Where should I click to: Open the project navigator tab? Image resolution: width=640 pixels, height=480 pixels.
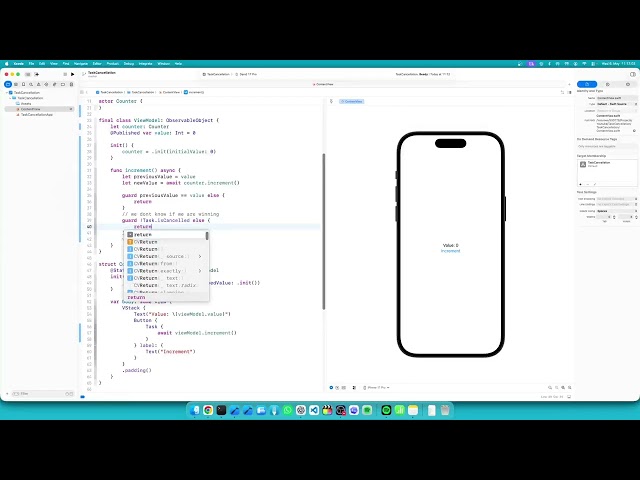tap(8, 84)
